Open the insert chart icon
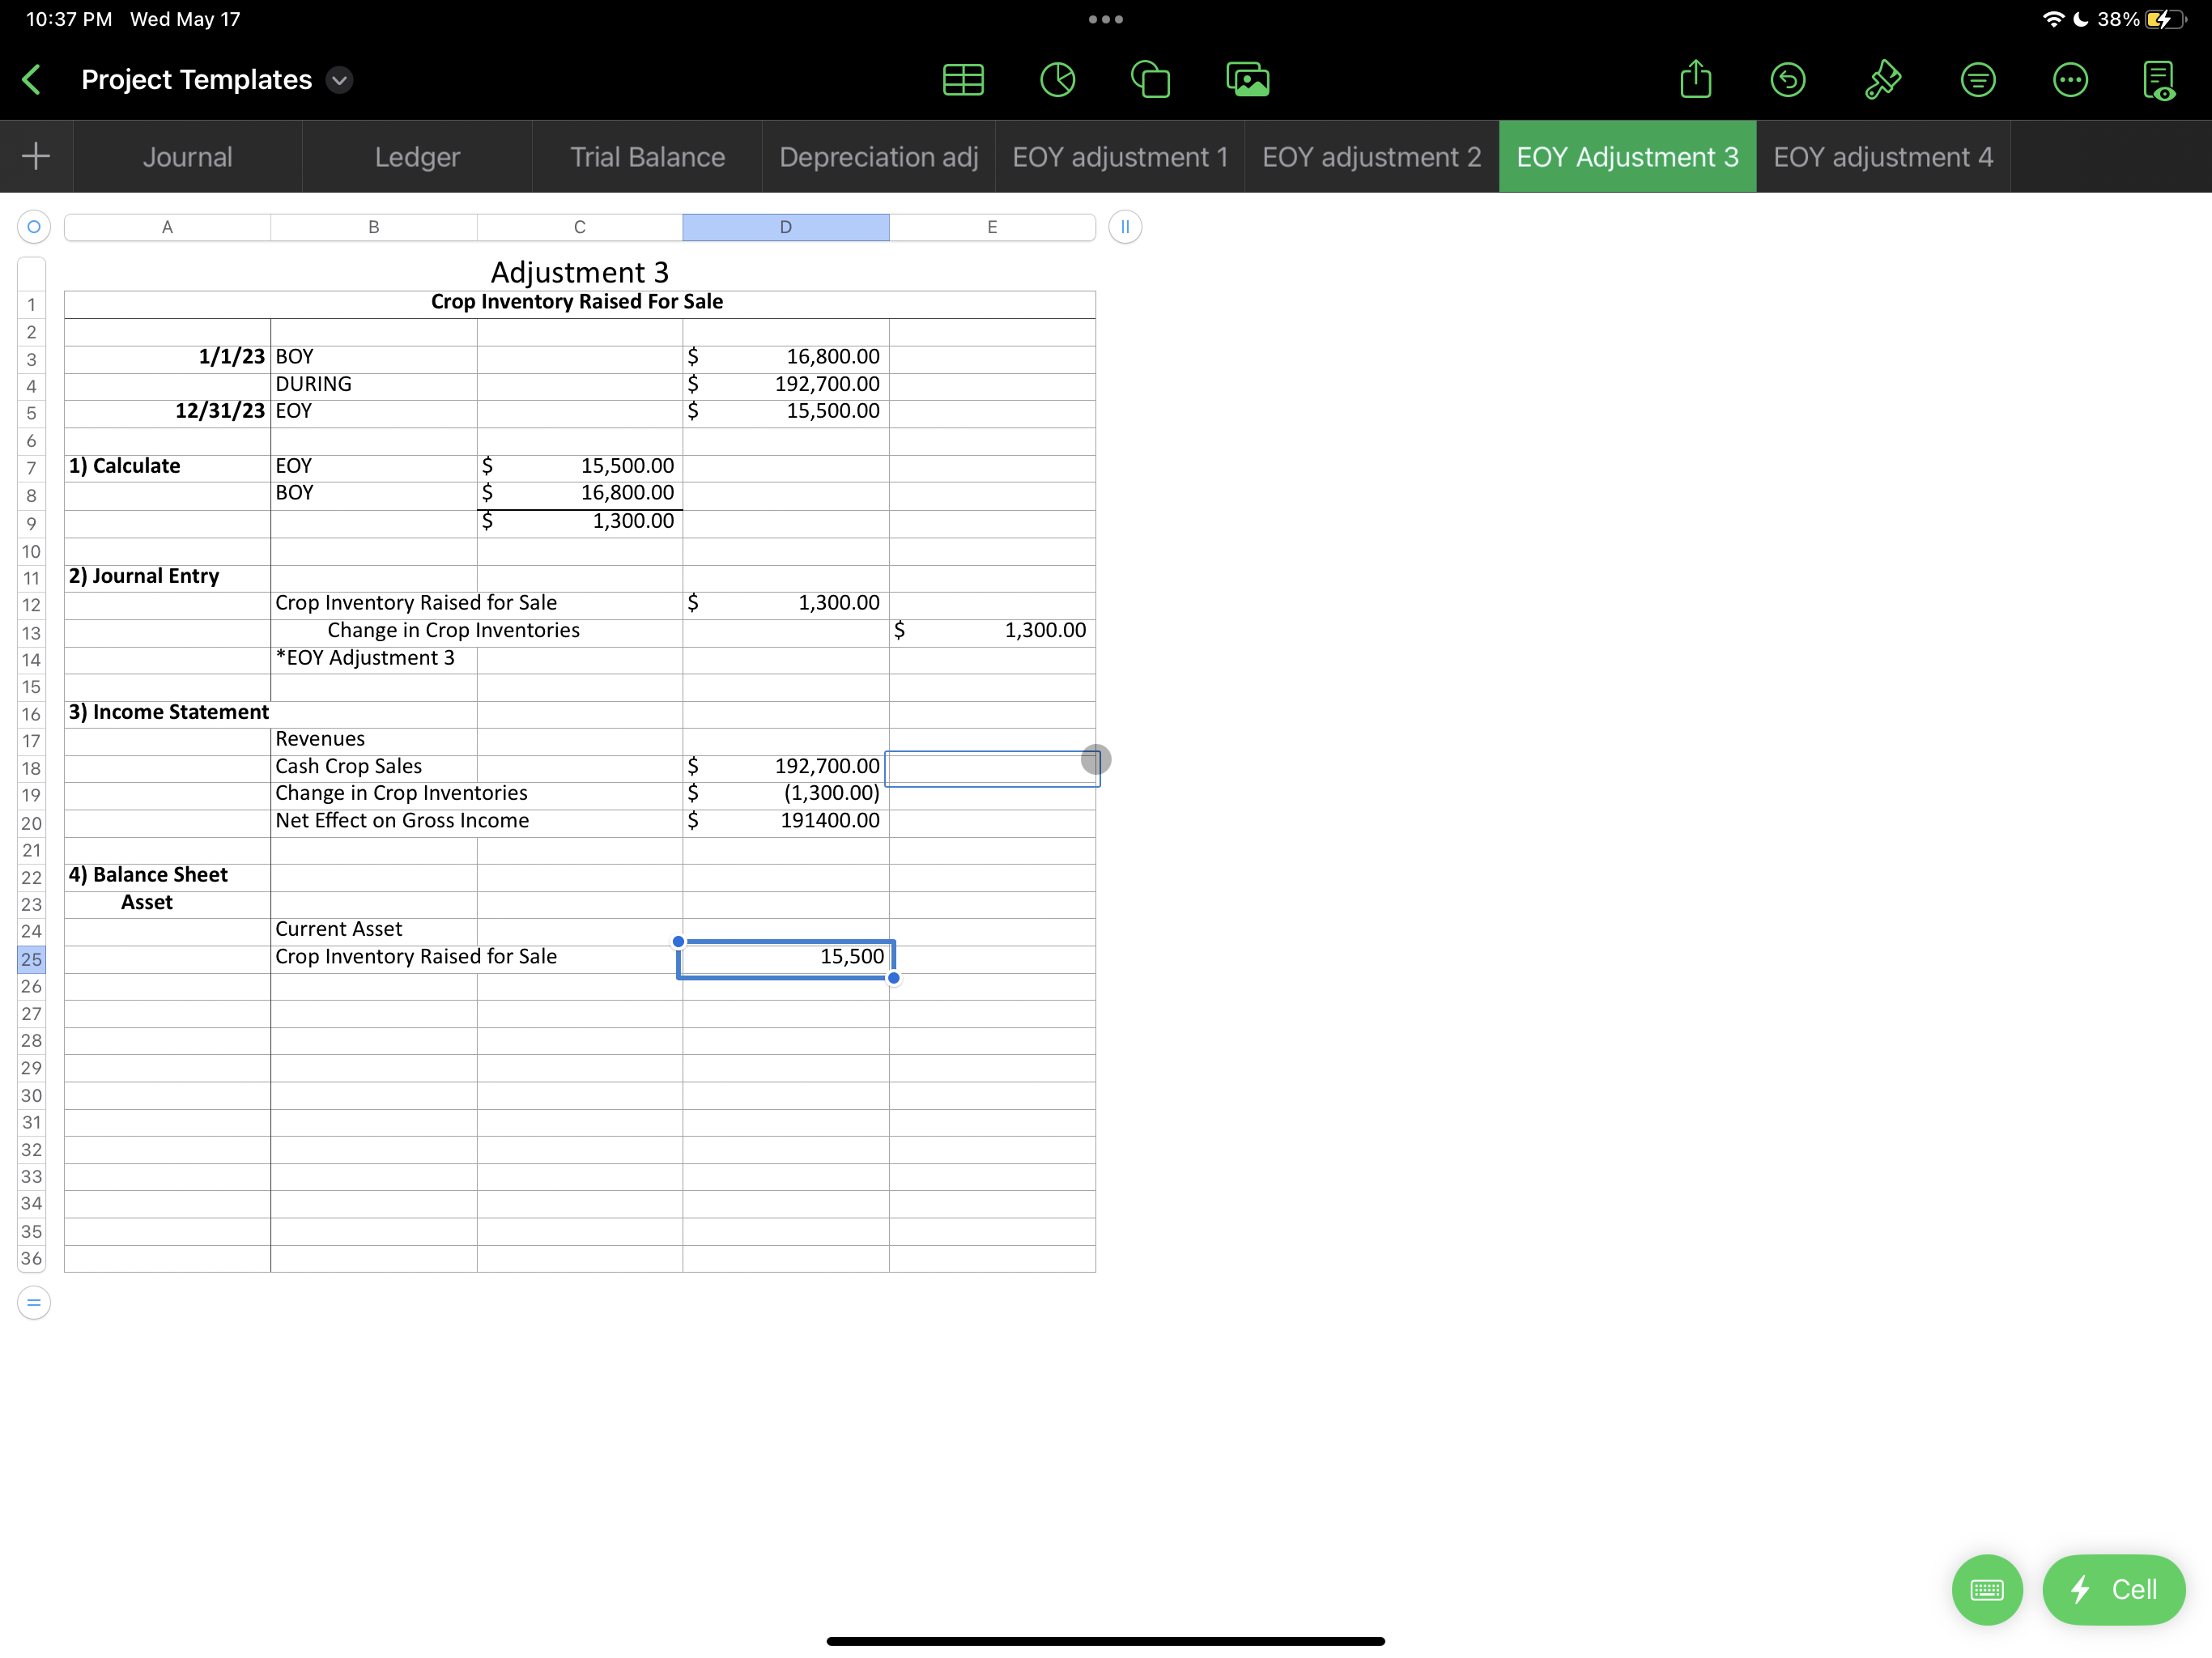Image resolution: width=2212 pixels, height=1658 pixels. (1057, 80)
